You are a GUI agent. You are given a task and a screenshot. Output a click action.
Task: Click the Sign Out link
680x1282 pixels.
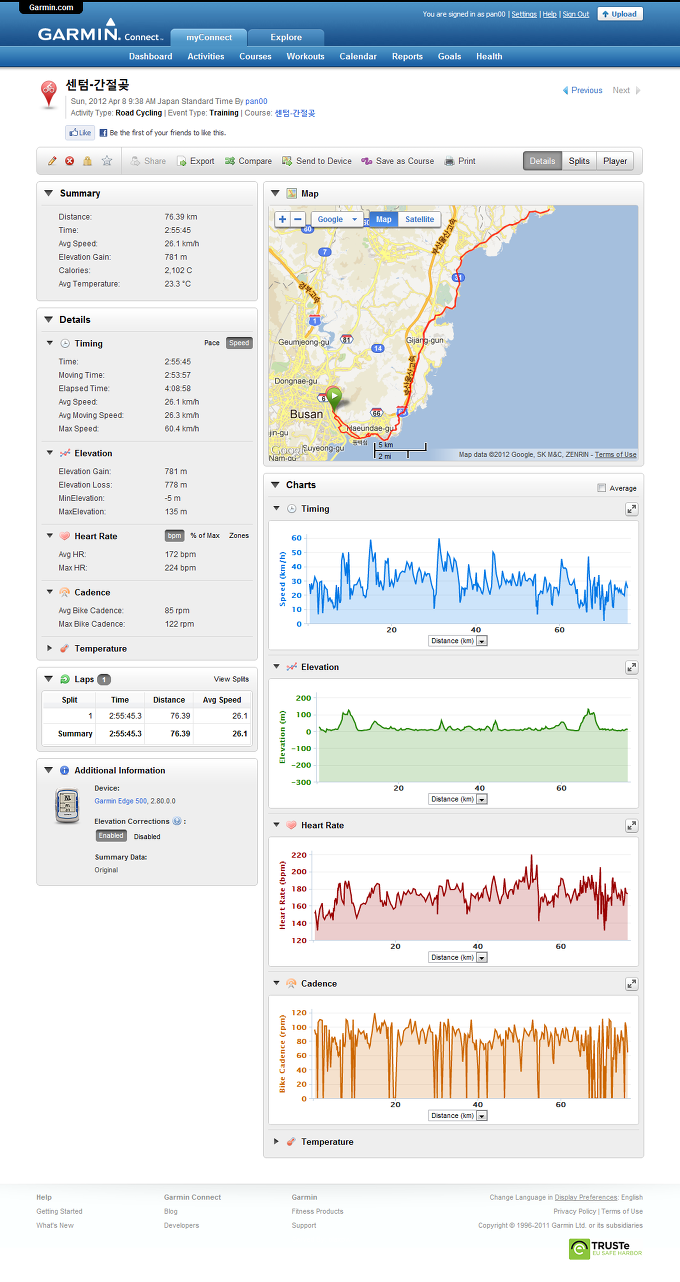point(576,14)
